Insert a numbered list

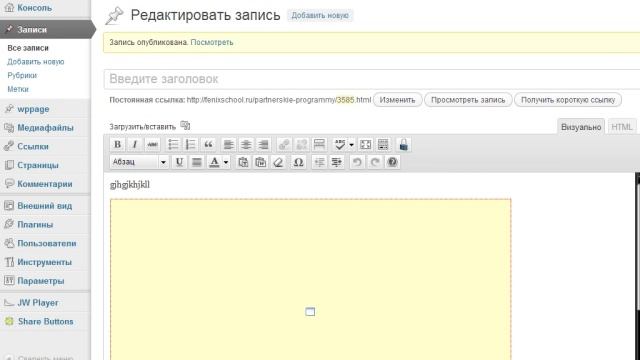pos(191,144)
